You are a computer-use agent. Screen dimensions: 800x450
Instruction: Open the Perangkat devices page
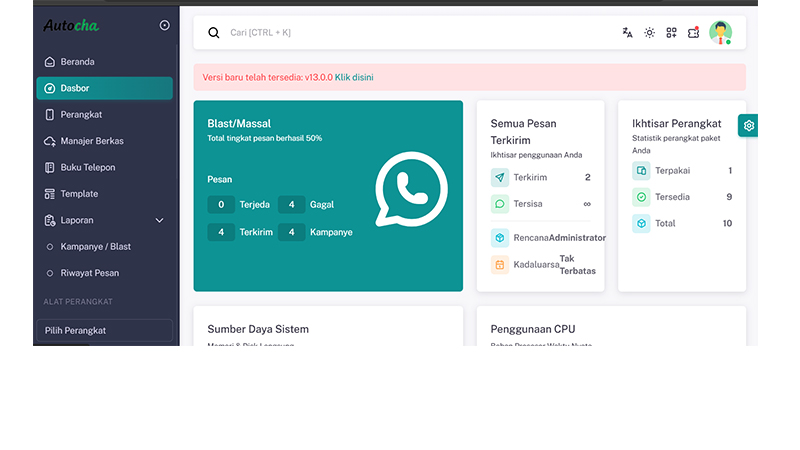(x=105, y=115)
